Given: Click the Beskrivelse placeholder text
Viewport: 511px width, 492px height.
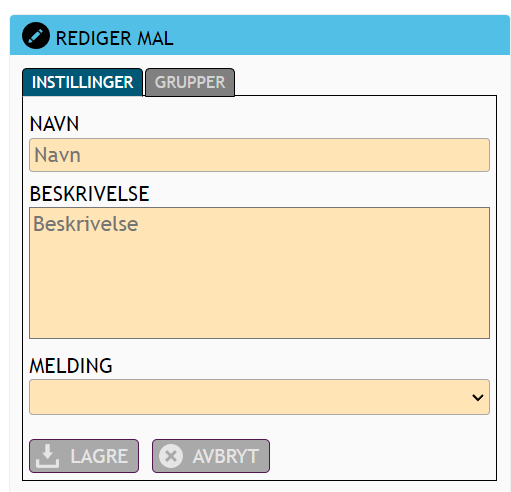Looking at the screenshot, I should click(86, 224).
